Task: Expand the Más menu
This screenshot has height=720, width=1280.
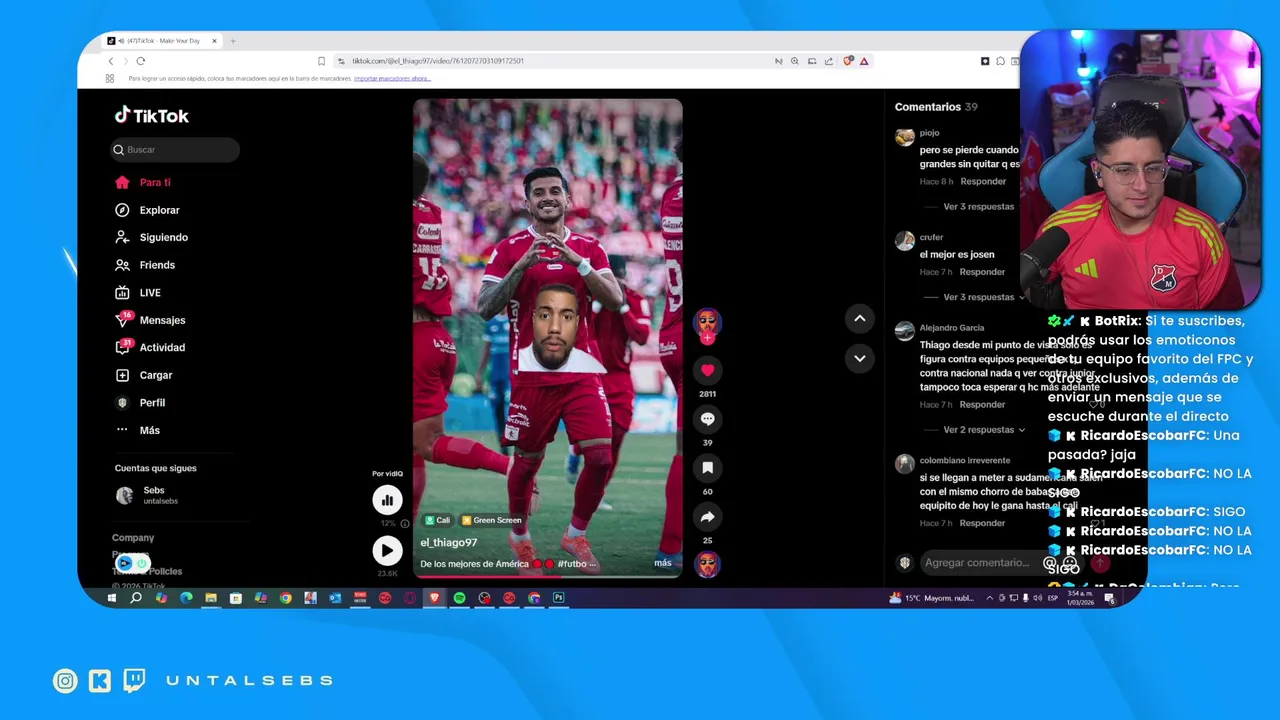Action: (137, 430)
